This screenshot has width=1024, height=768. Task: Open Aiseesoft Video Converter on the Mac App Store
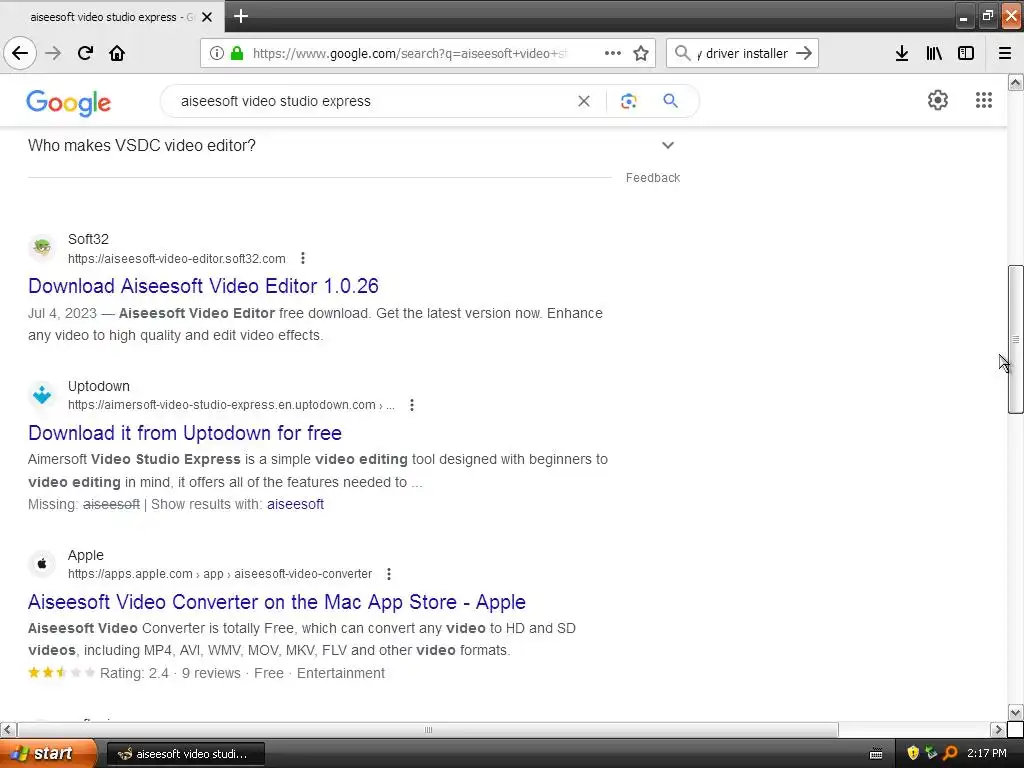(277, 602)
